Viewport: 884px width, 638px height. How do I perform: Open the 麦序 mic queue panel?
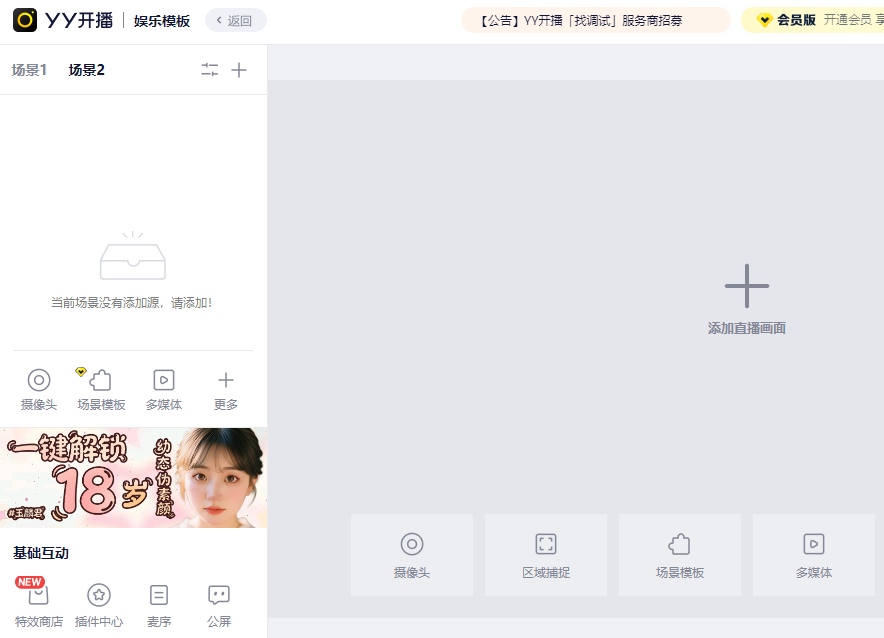158,604
